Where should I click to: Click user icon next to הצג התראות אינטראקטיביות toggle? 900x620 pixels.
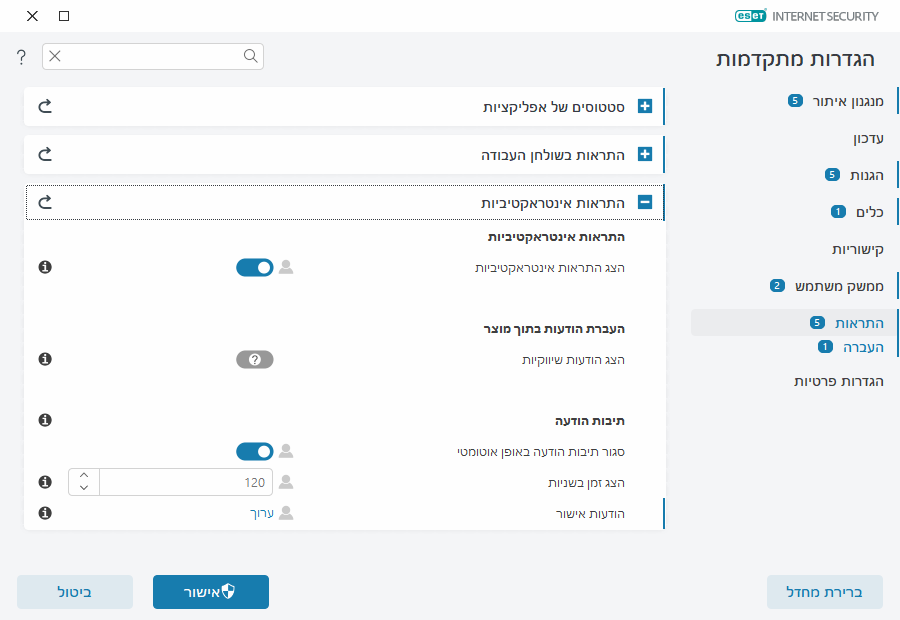click(286, 267)
